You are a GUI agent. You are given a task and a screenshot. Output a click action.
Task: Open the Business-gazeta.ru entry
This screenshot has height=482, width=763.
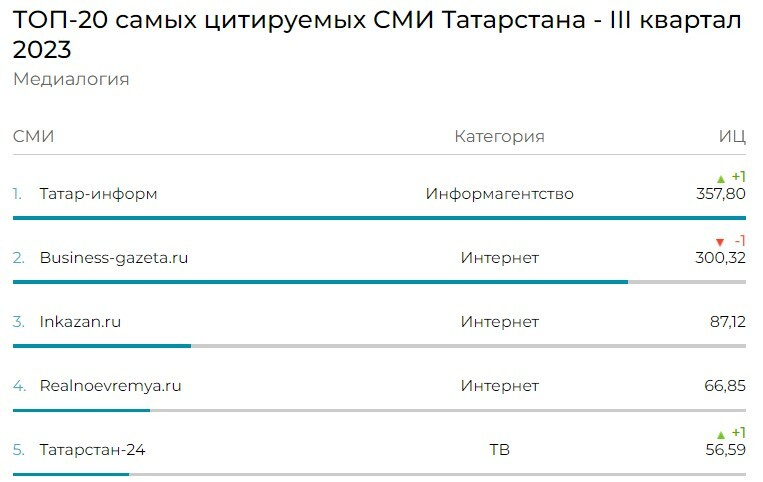113,258
